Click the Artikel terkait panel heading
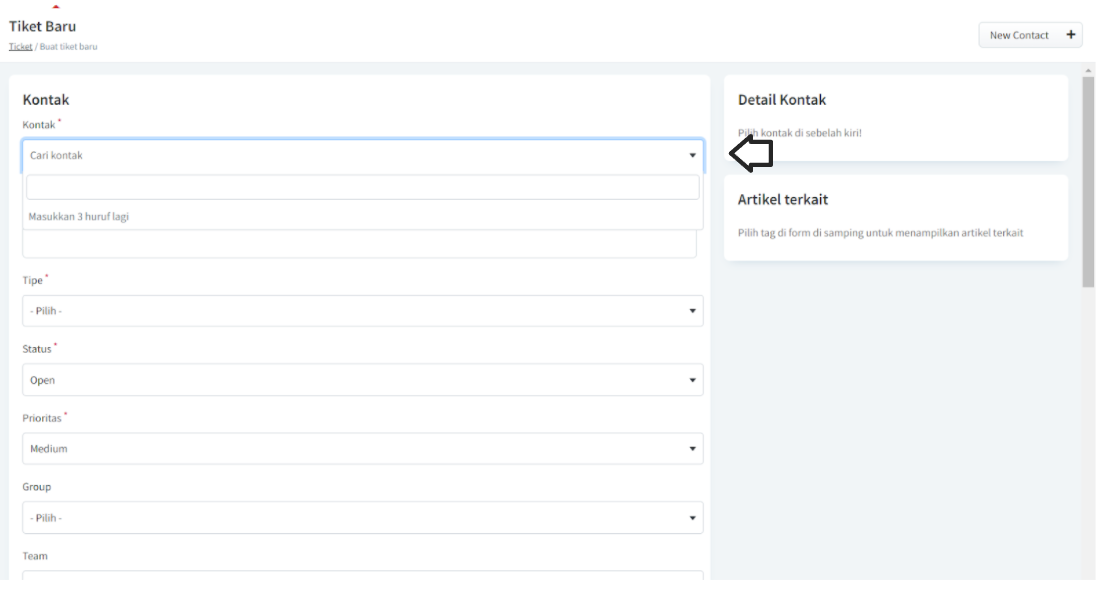The height and width of the screenshot is (610, 1100). [x=783, y=200]
